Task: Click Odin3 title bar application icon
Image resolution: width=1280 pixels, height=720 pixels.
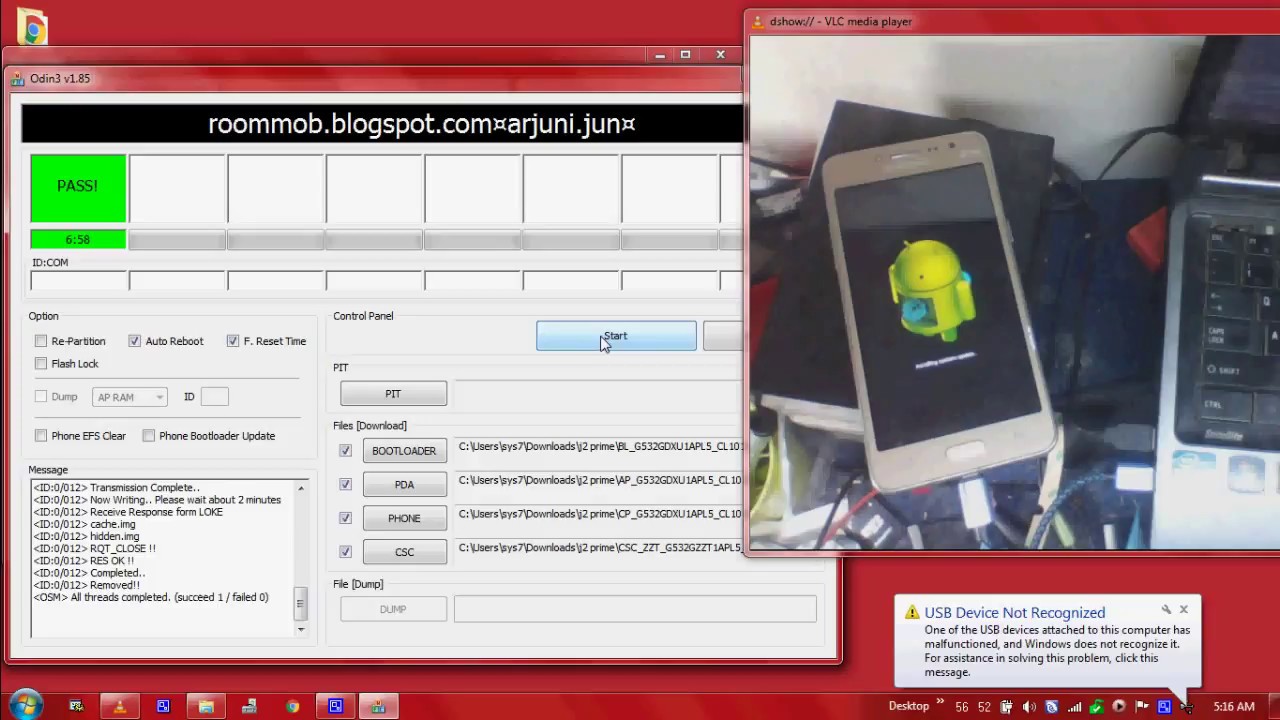Action: tap(17, 78)
